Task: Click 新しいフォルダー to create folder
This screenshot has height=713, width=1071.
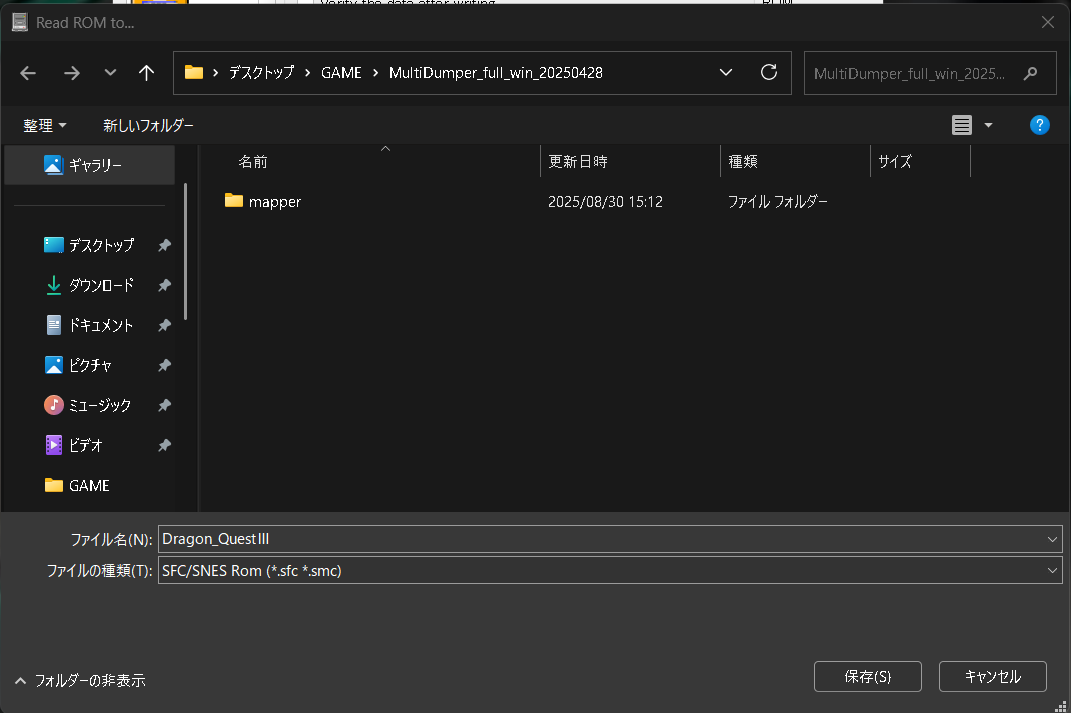Action: pyautogui.click(x=148, y=125)
